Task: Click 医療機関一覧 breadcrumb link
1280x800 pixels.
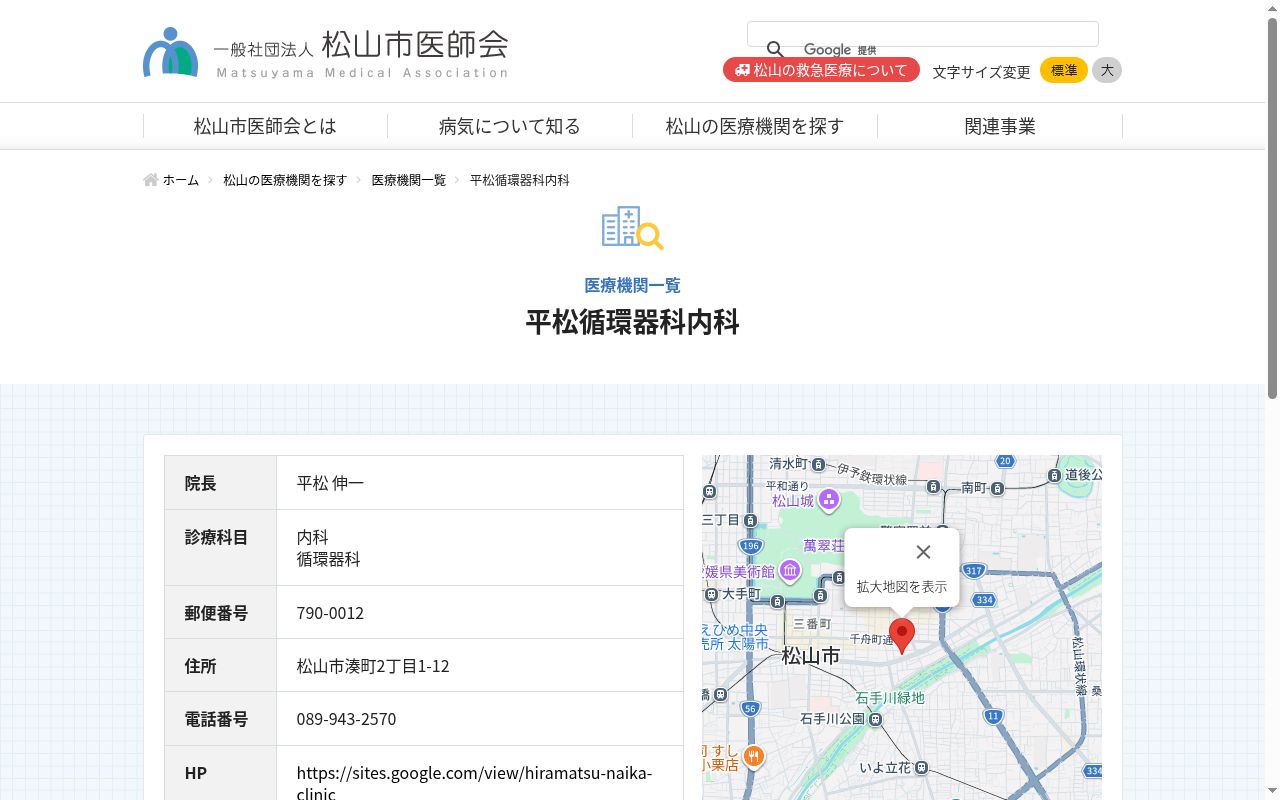Action: 409,180
